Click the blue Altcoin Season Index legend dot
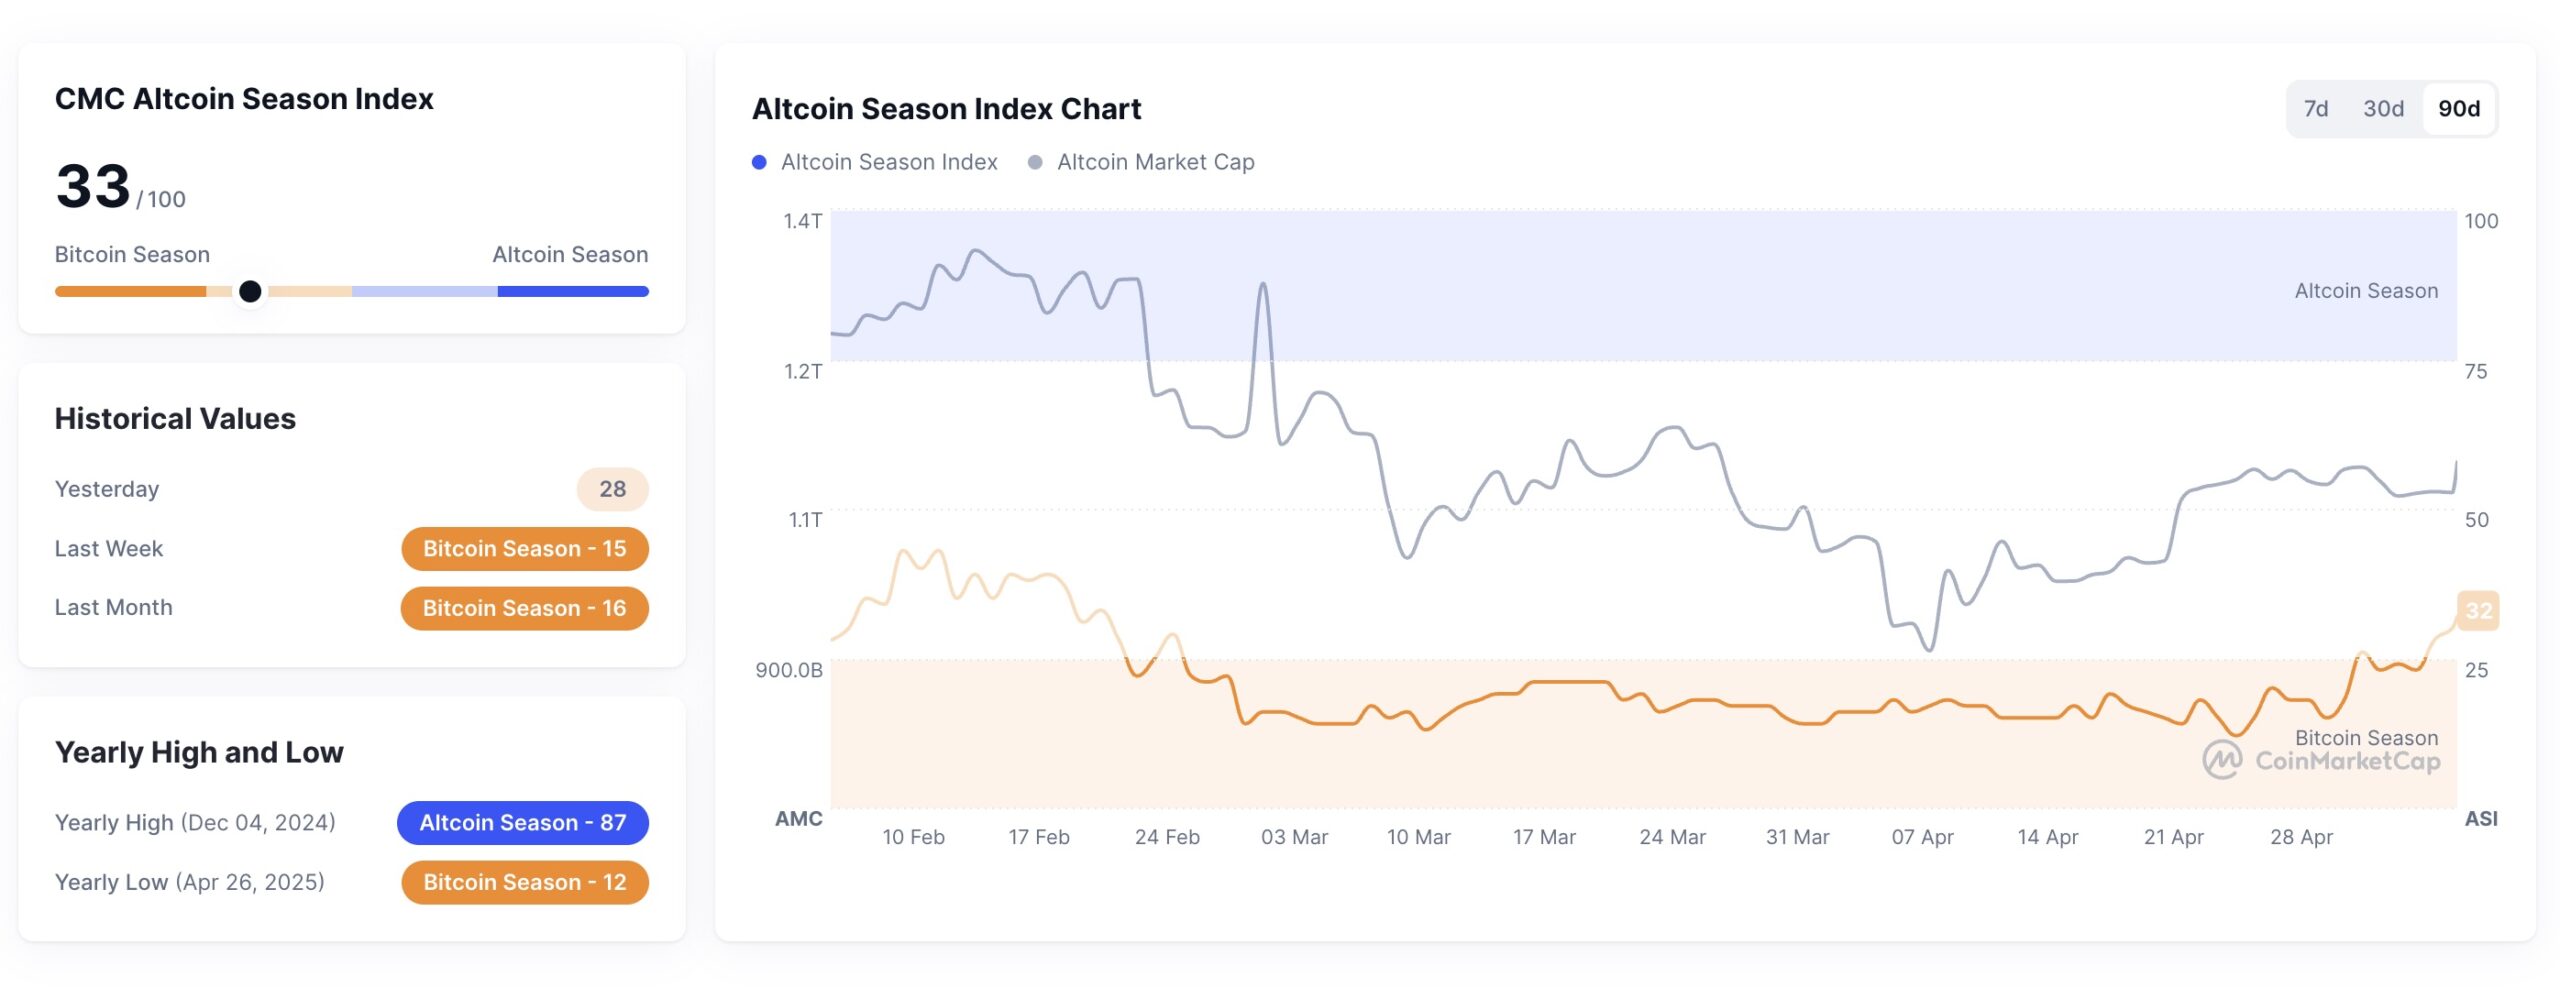 [x=759, y=162]
